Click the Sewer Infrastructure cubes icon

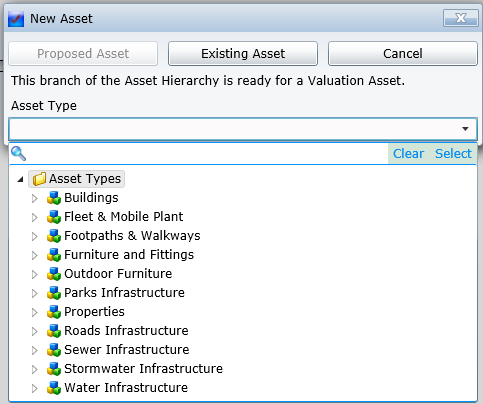(54, 350)
